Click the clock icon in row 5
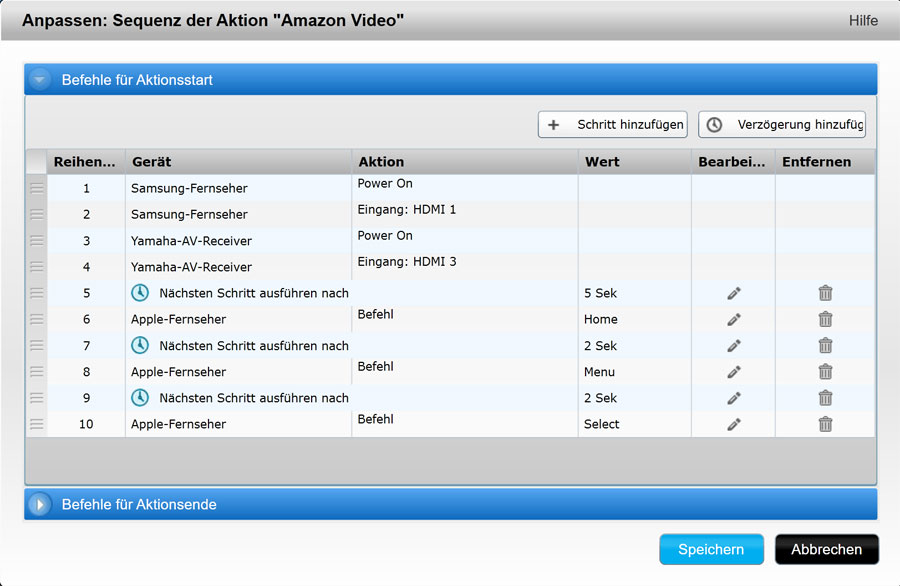Screen dimensions: 900x586 pyautogui.click(x=141, y=293)
